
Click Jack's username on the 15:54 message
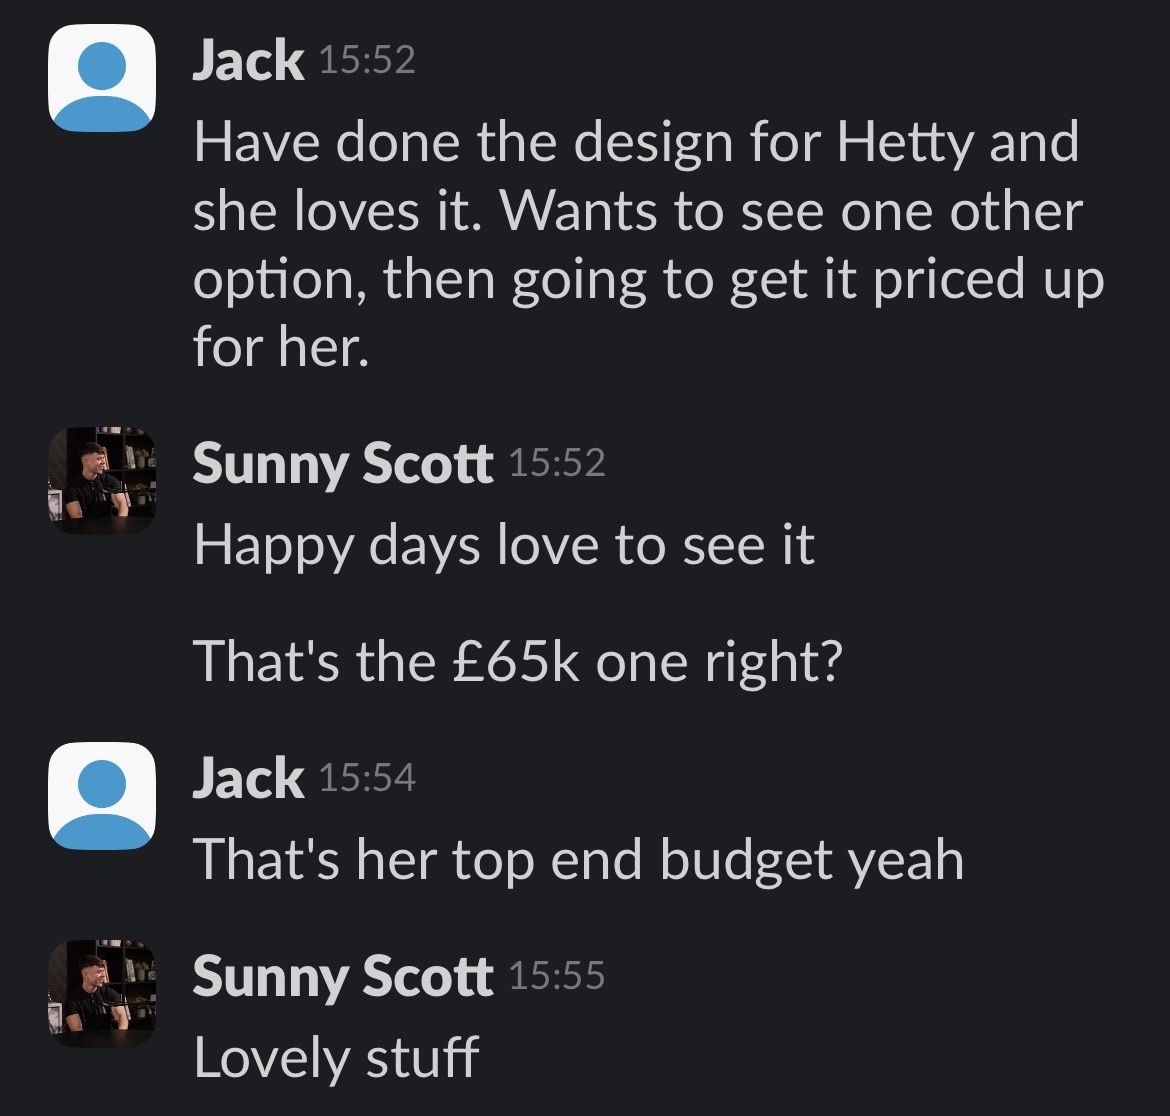pyautogui.click(x=247, y=779)
